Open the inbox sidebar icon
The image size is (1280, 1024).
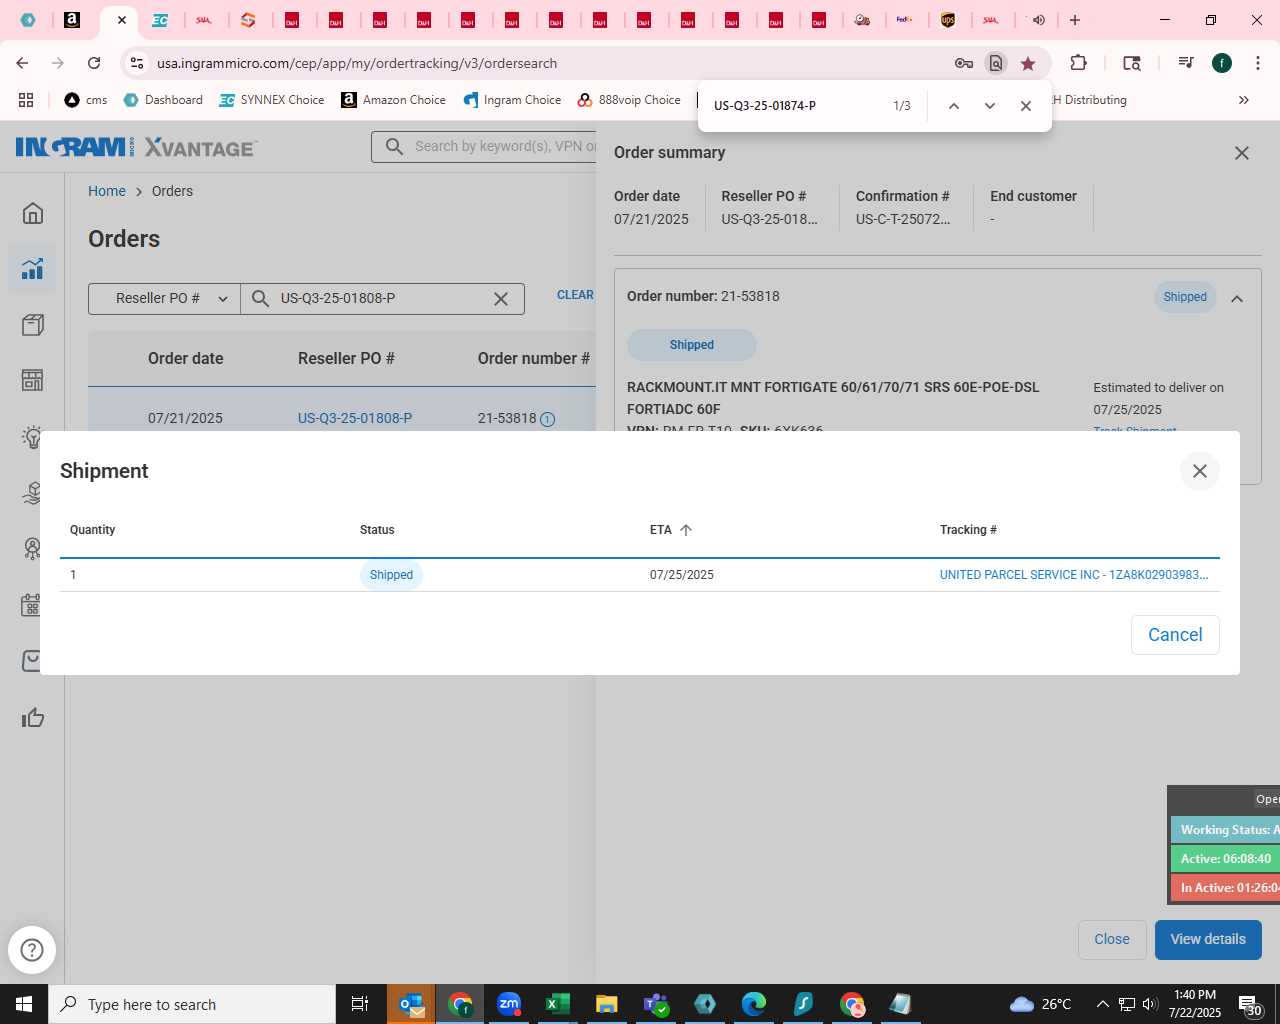pos(33,661)
